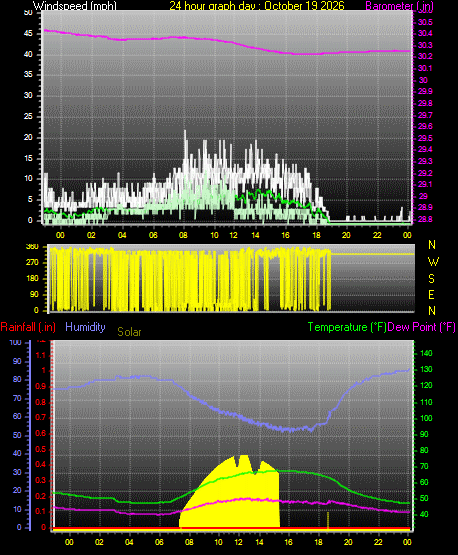
Task: Select the 20 value on the windspeed axis
Action: coord(28,138)
